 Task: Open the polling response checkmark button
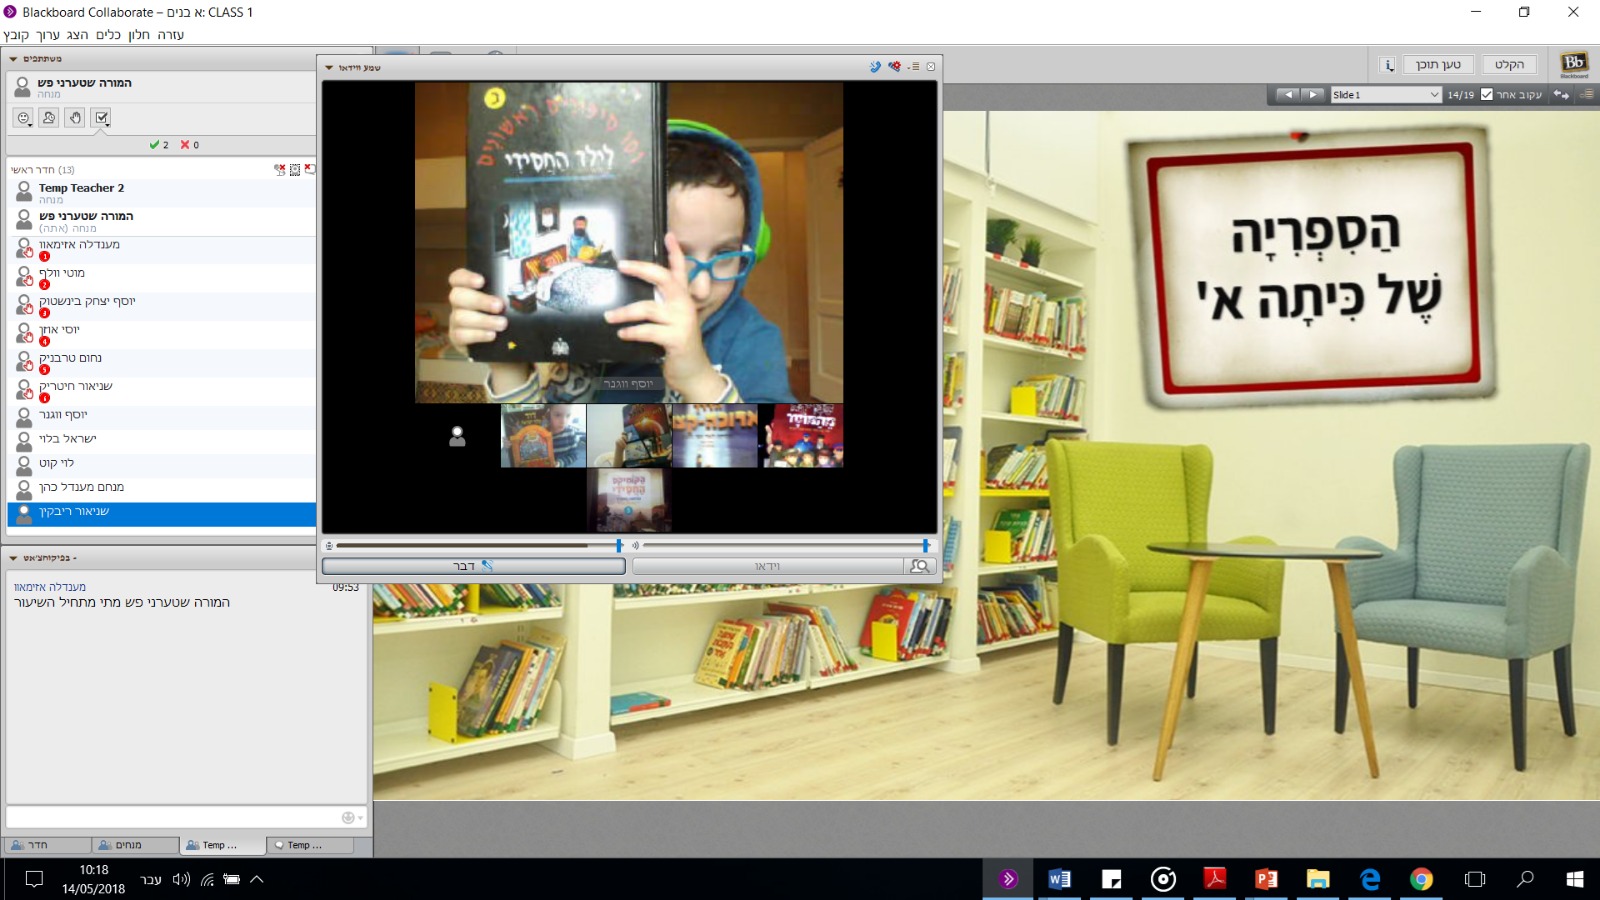(x=101, y=118)
